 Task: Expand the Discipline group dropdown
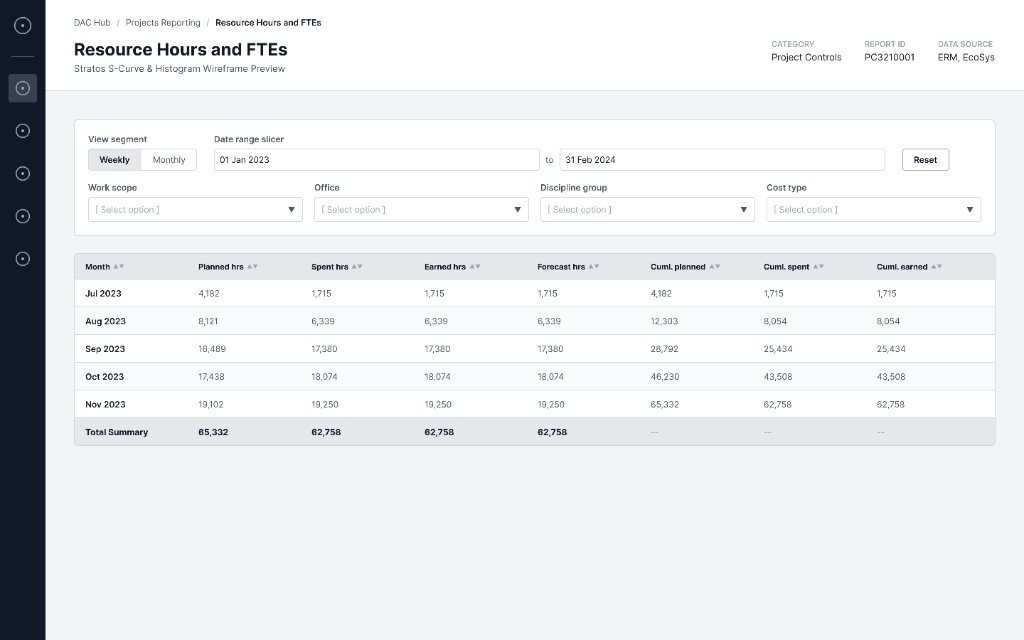[x=647, y=210]
